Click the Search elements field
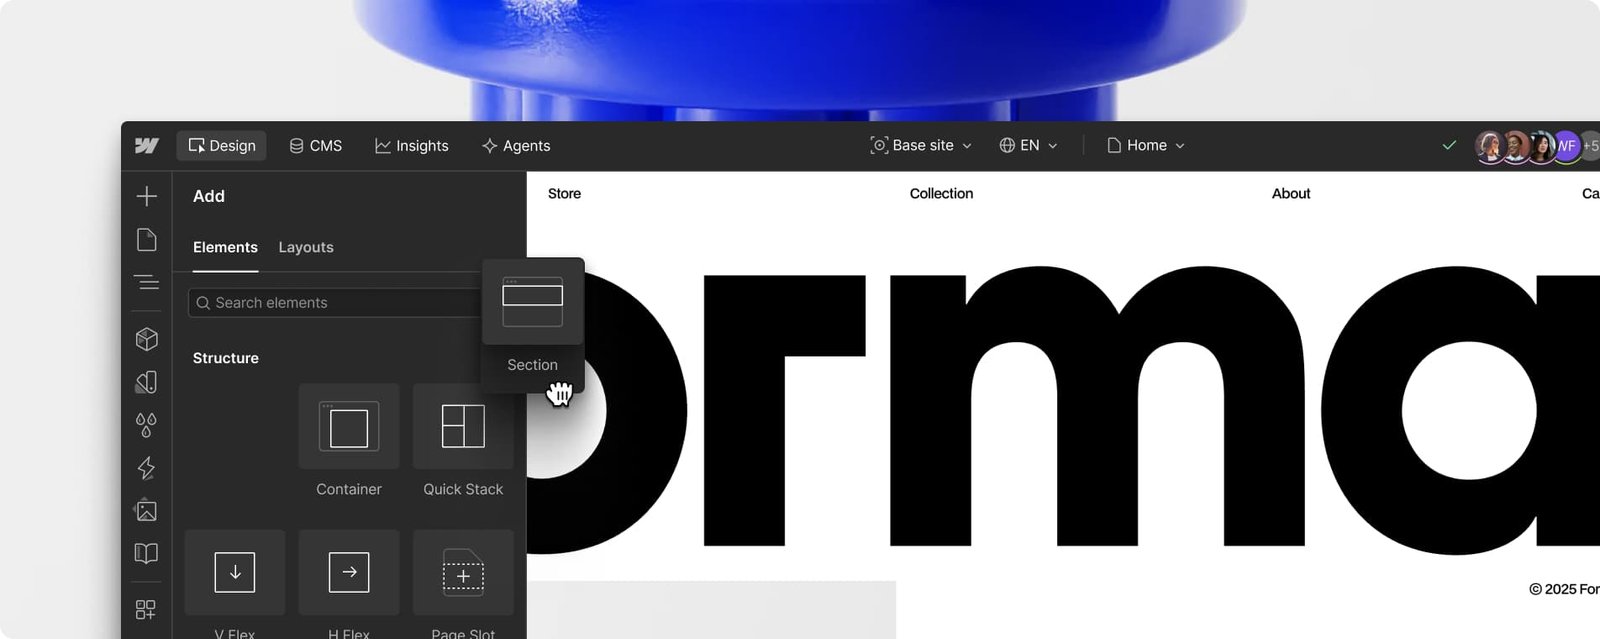 (x=335, y=303)
